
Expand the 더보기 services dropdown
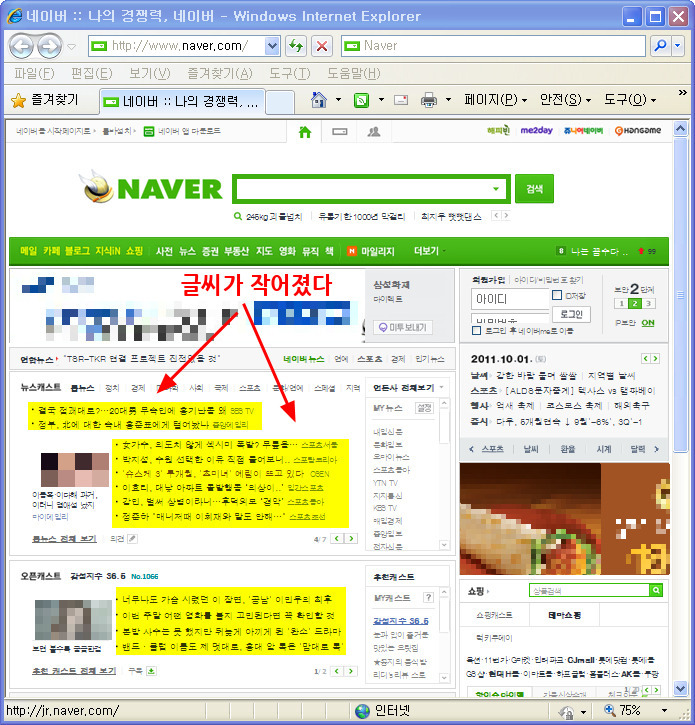pos(430,251)
